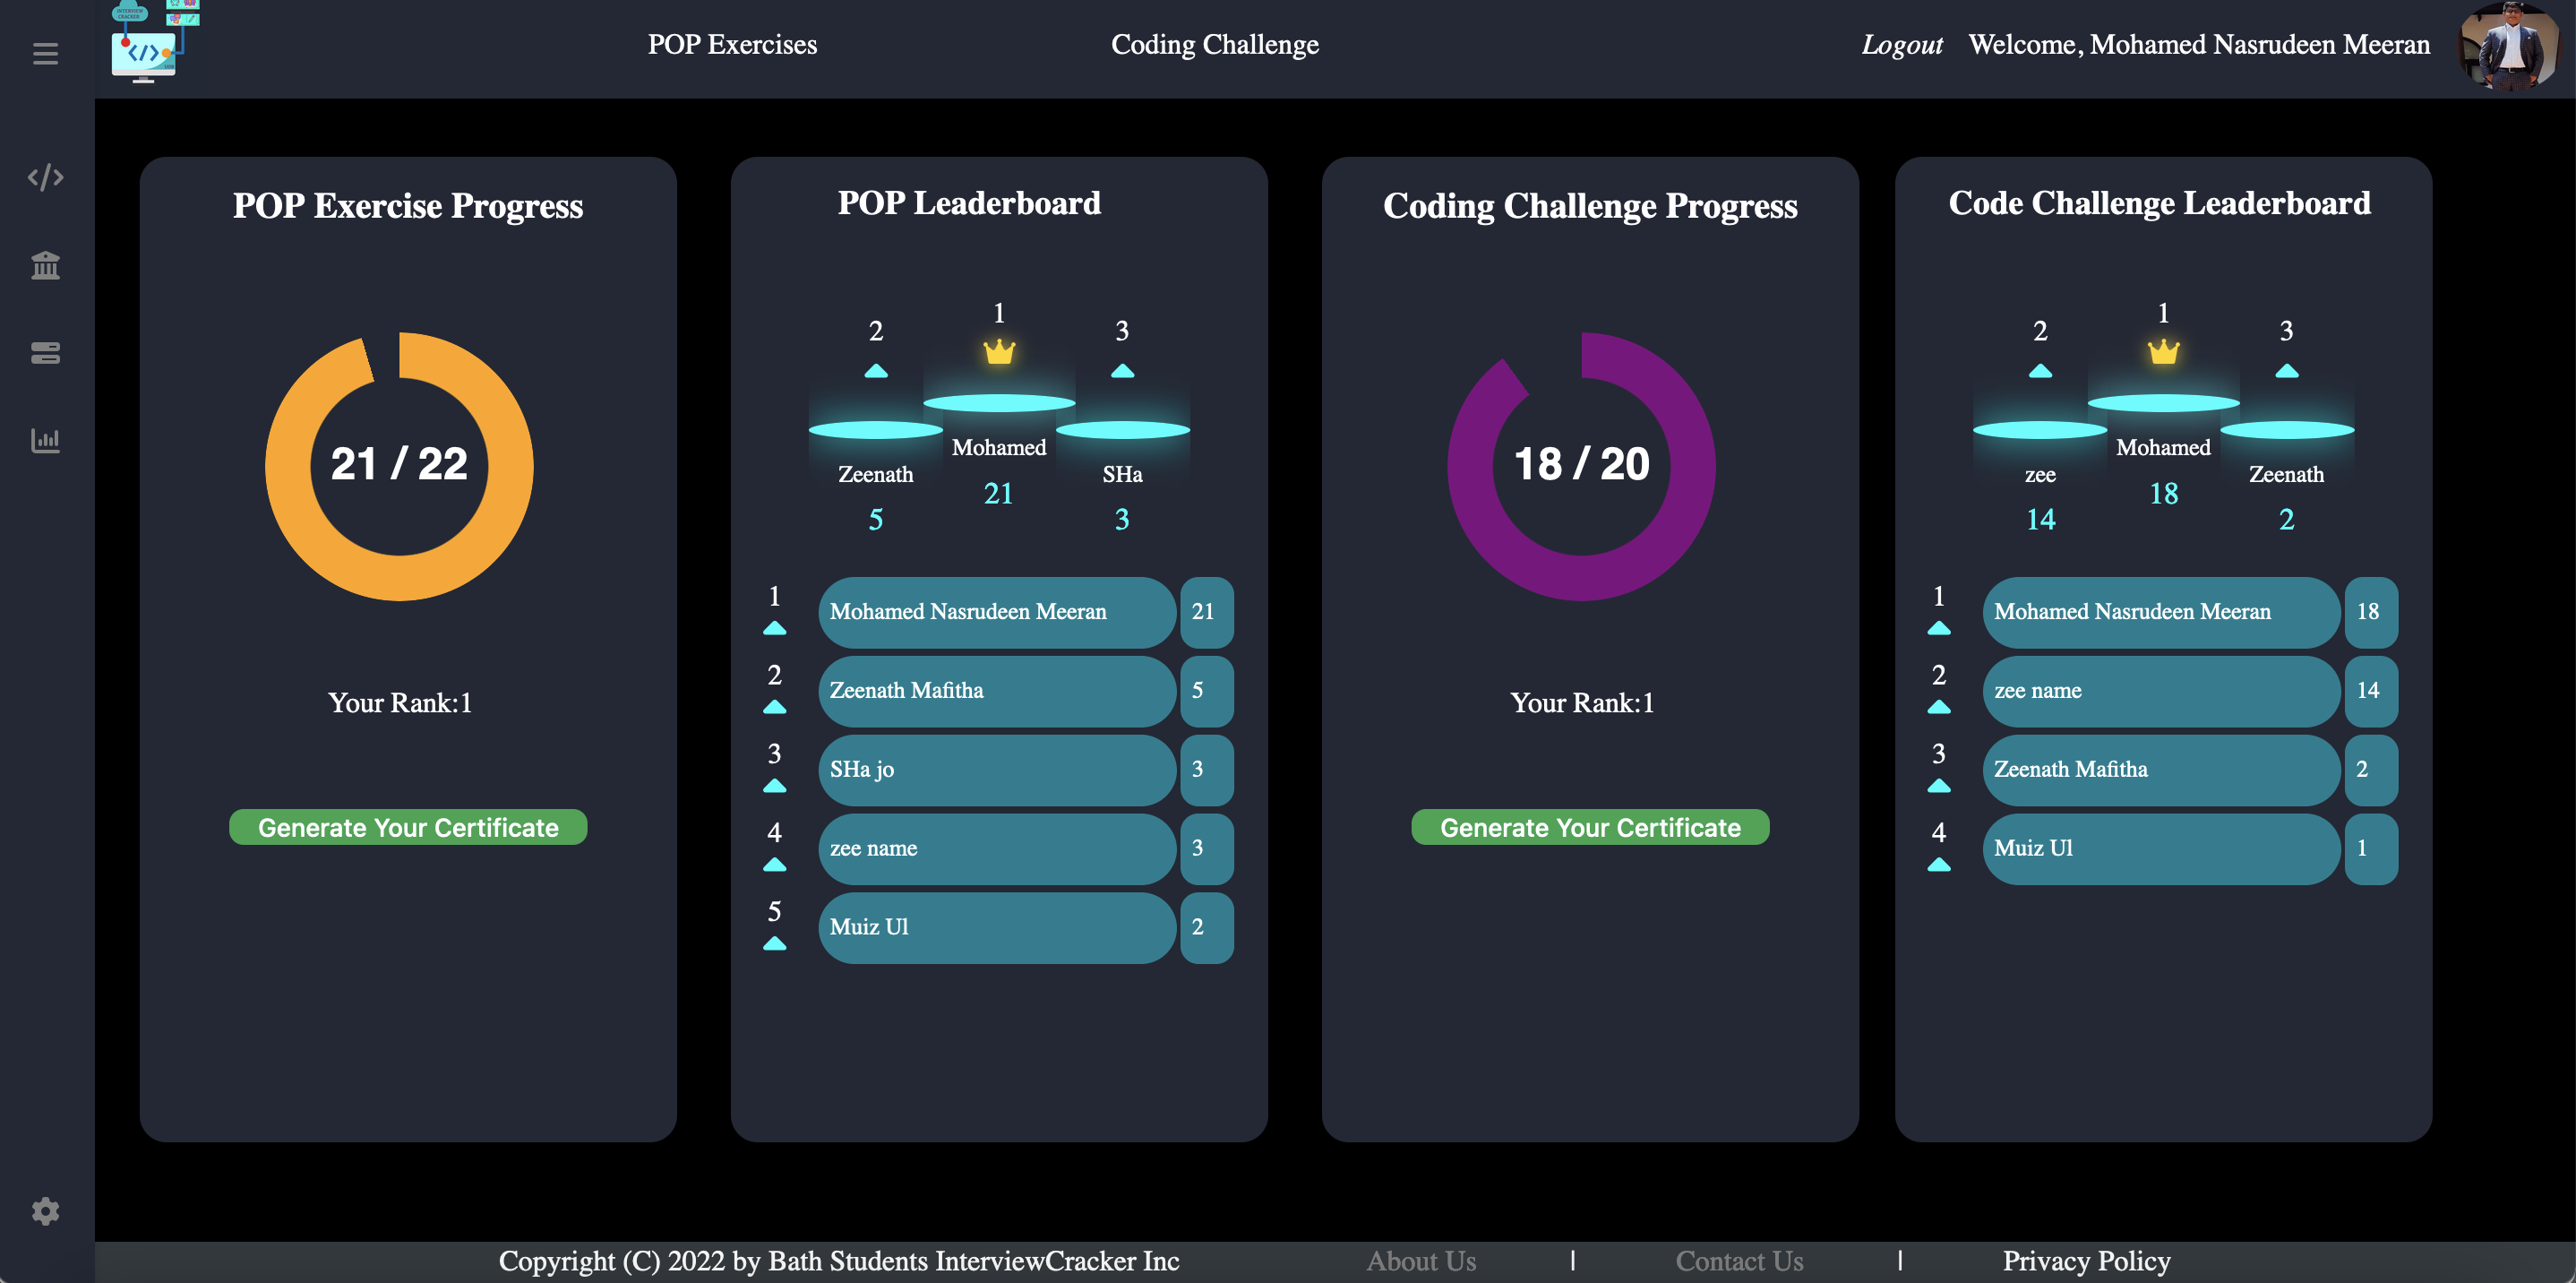
Task: Click the bank building sidebar icon
Action: pos(45,265)
